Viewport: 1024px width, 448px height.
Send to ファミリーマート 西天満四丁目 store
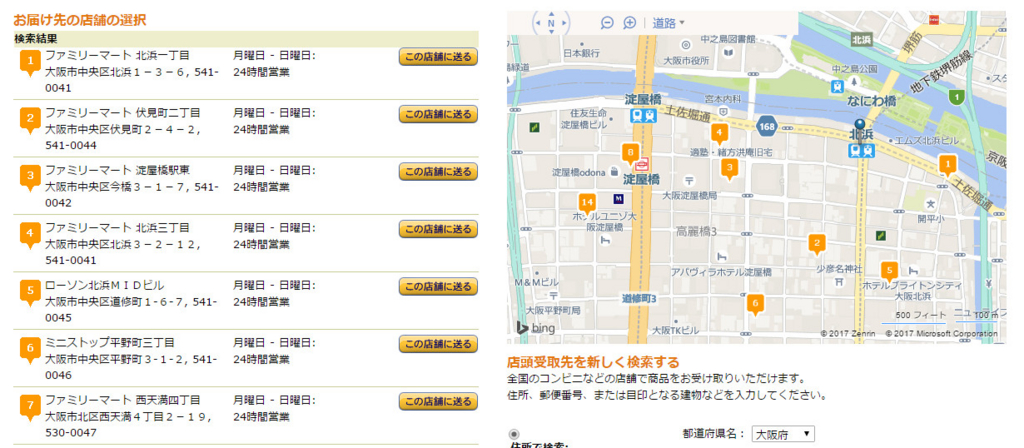click(x=438, y=402)
